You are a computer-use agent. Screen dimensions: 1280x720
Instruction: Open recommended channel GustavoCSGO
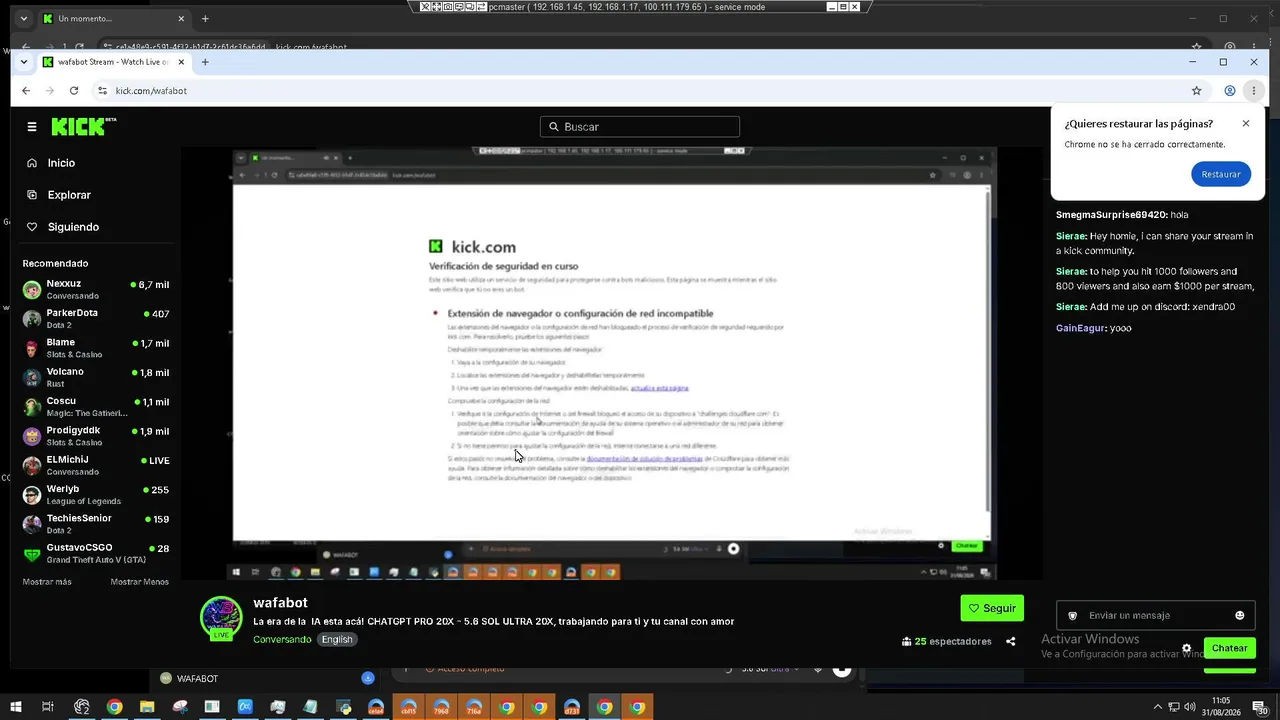point(95,553)
